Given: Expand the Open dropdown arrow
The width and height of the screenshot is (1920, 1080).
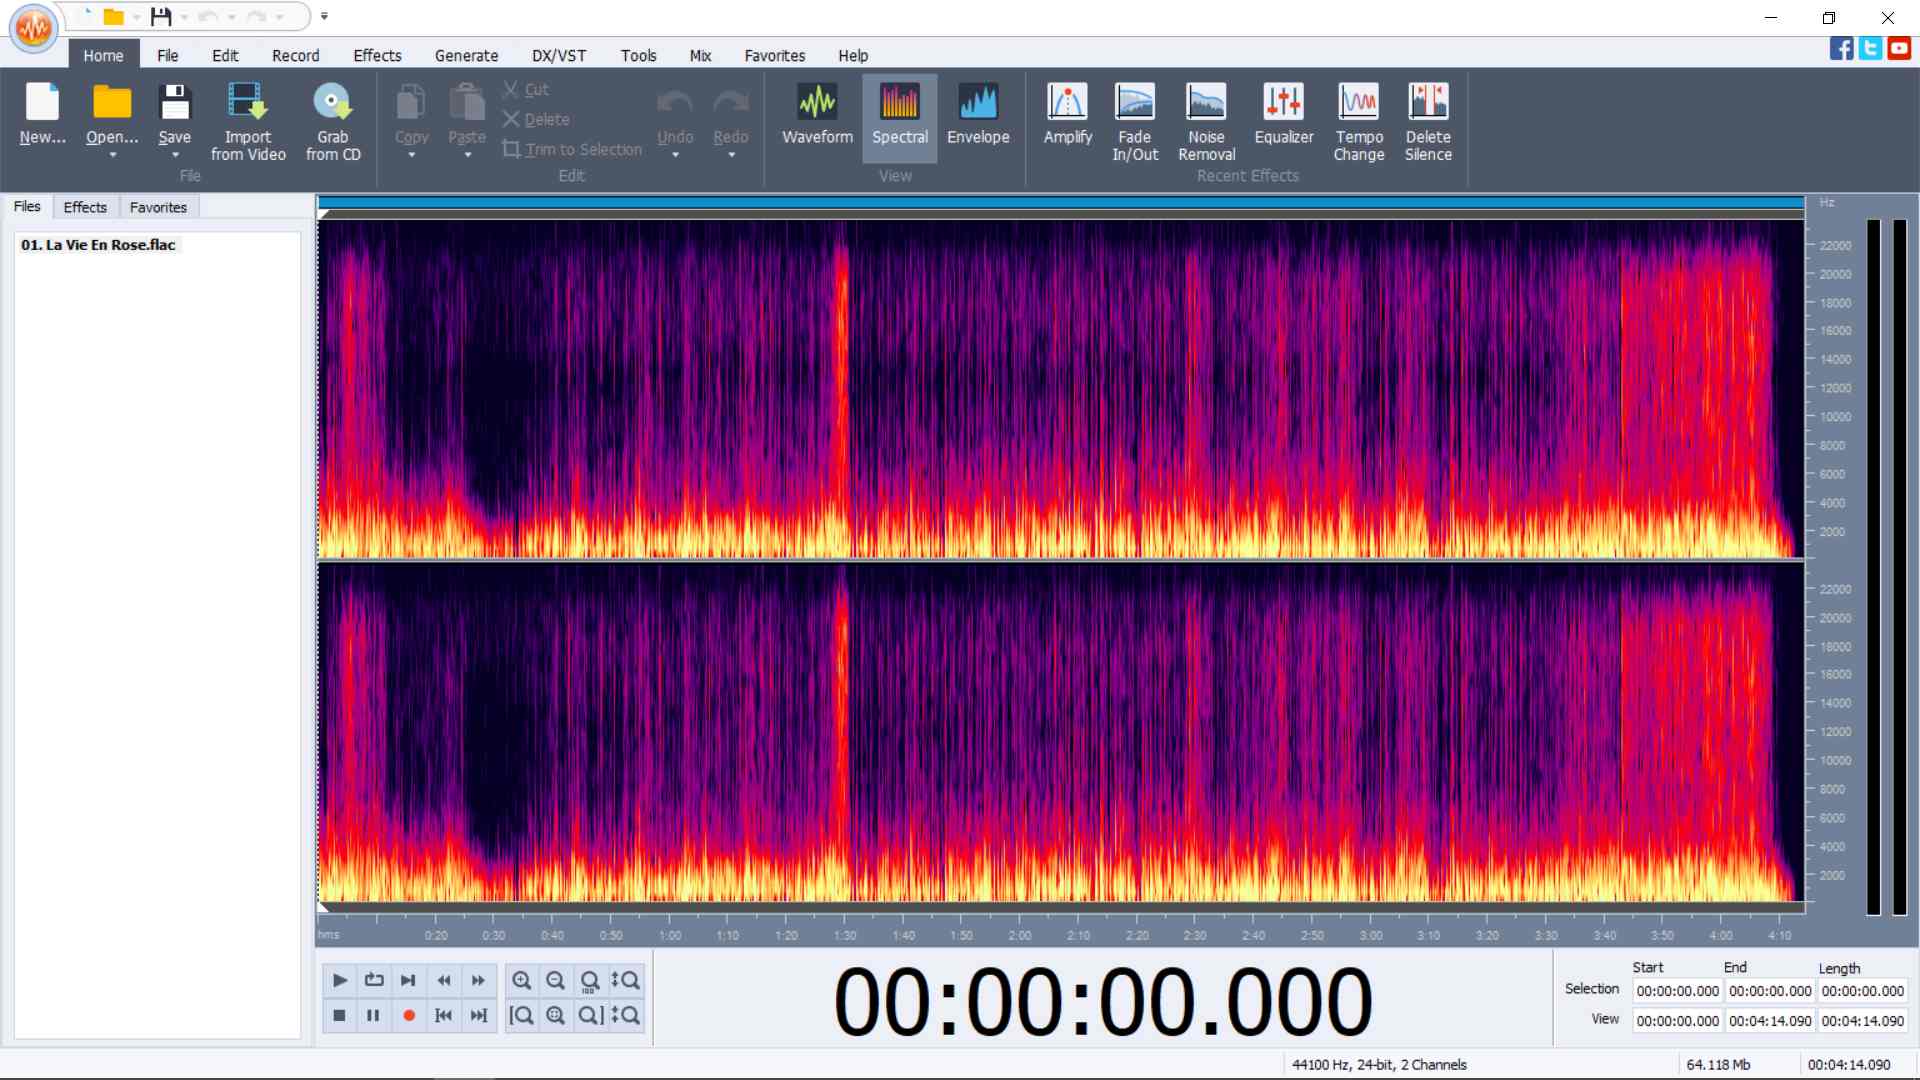Looking at the screenshot, I should click(112, 155).
